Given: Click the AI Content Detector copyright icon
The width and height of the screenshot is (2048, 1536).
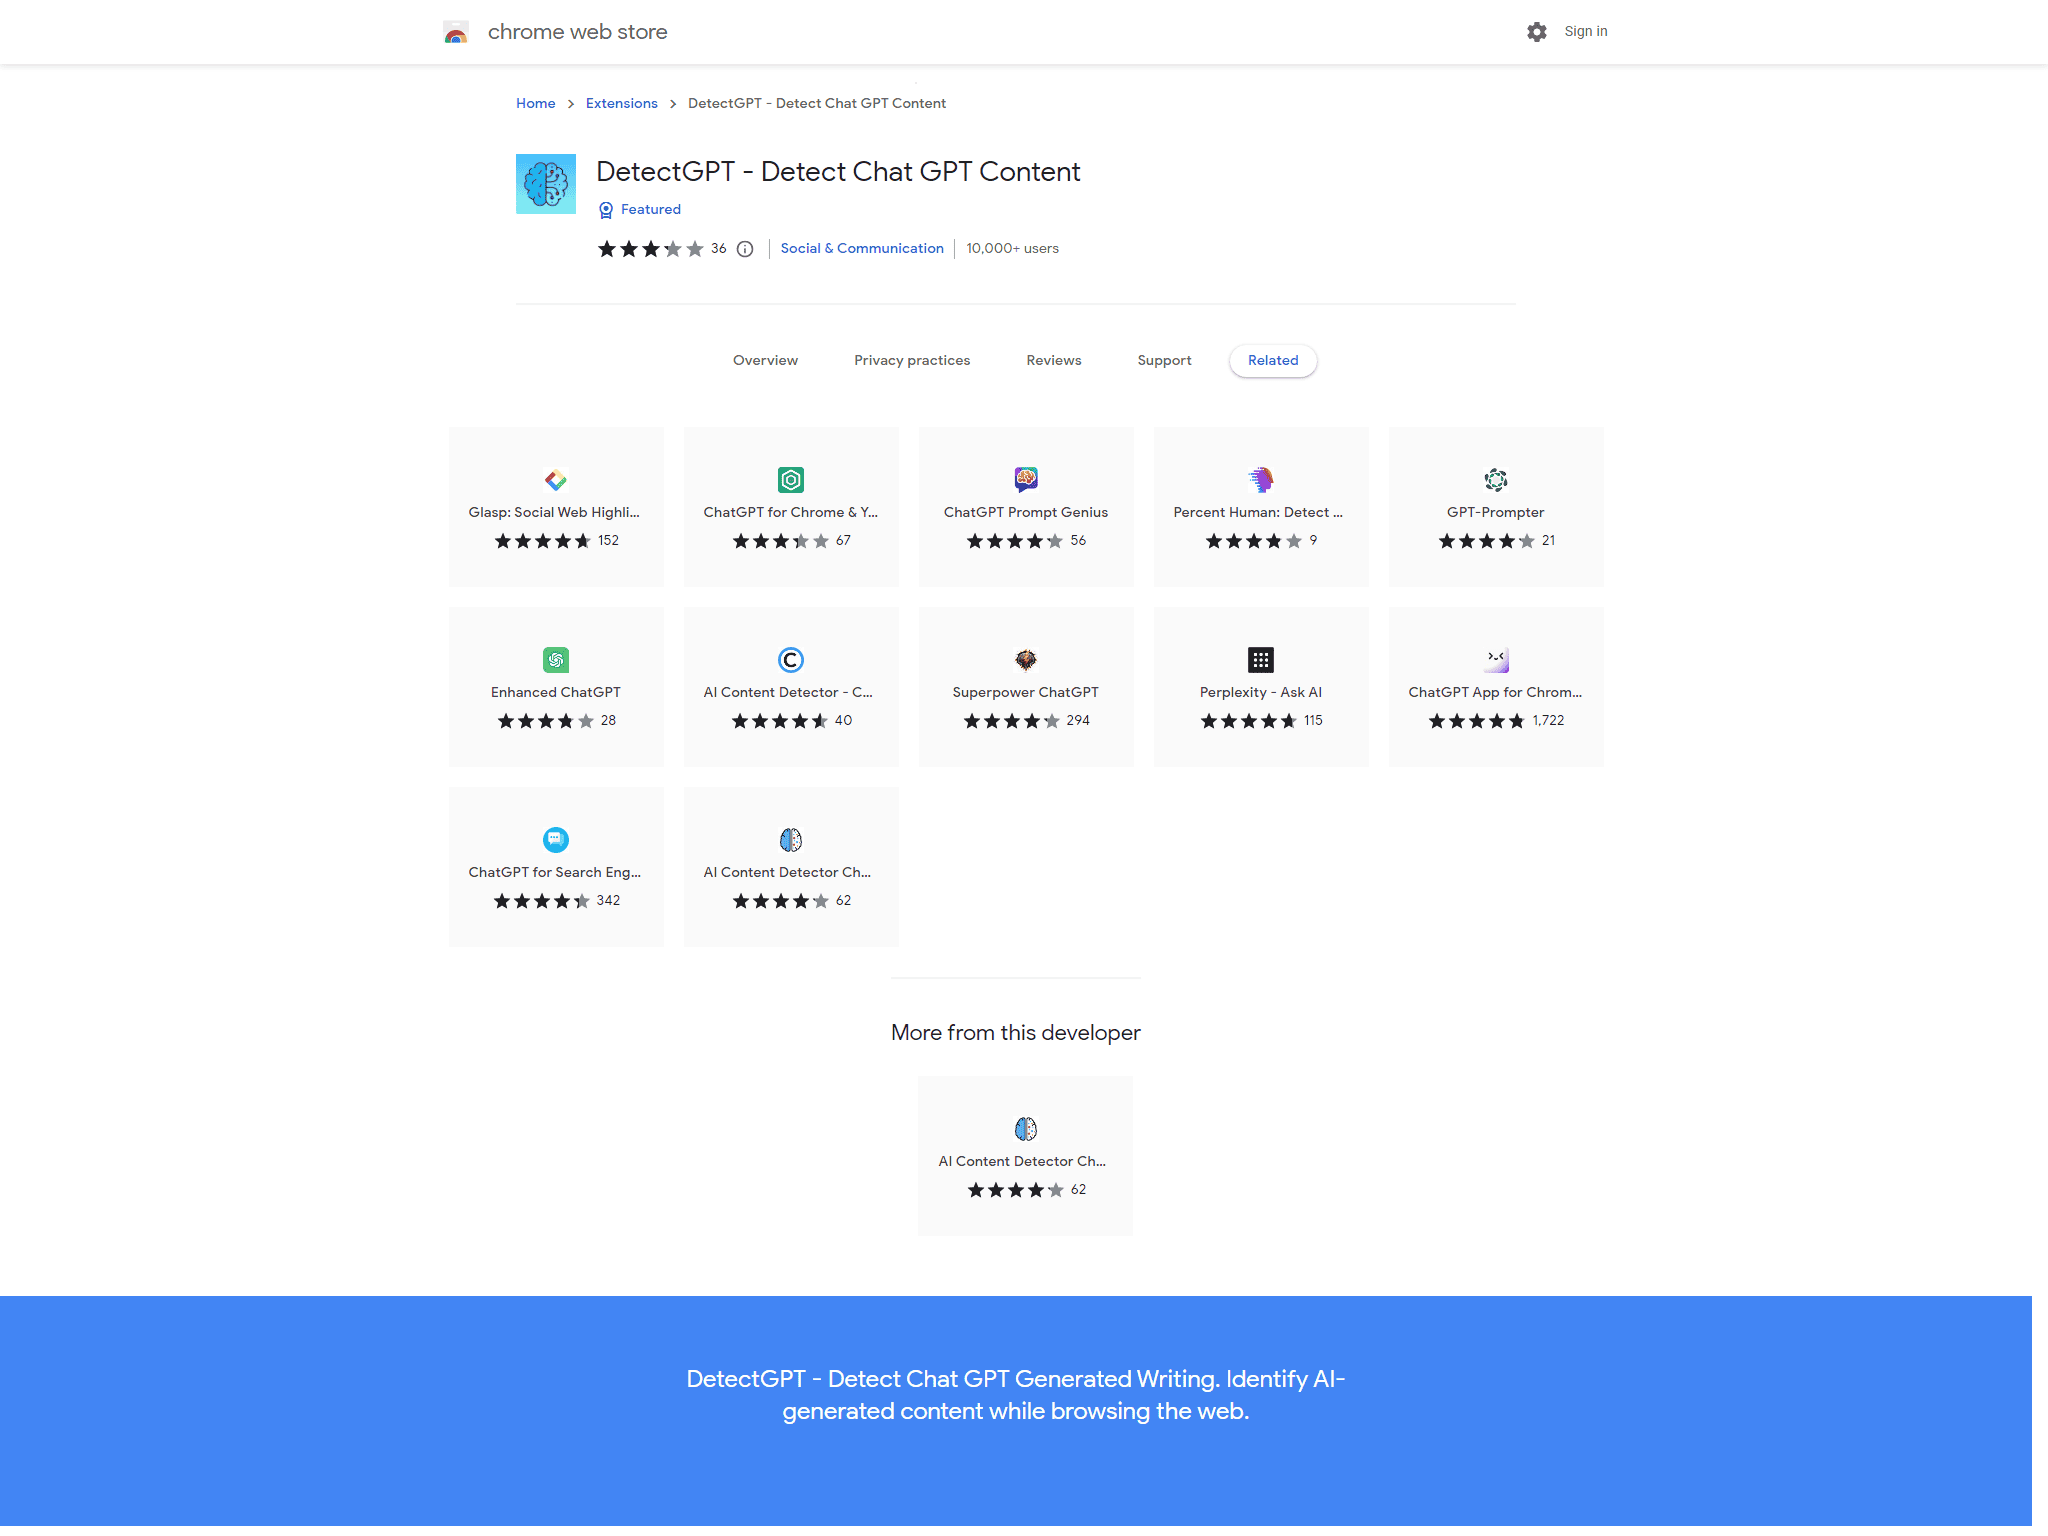Looking at the screenshot, I should [x=791, y=660].
